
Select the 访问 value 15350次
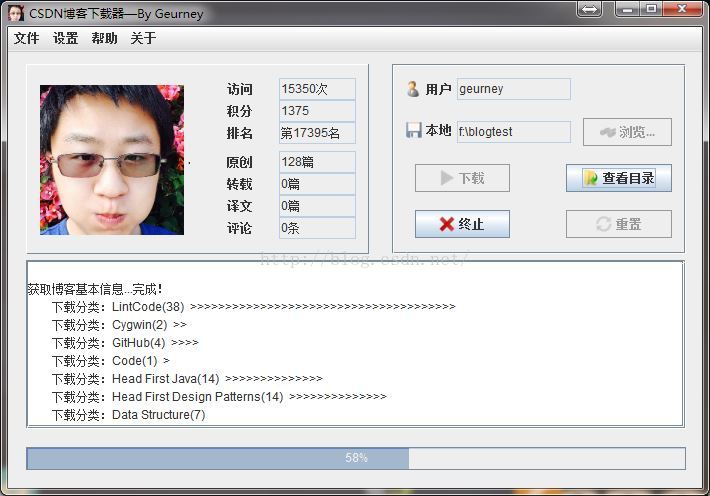pos(317,89)
